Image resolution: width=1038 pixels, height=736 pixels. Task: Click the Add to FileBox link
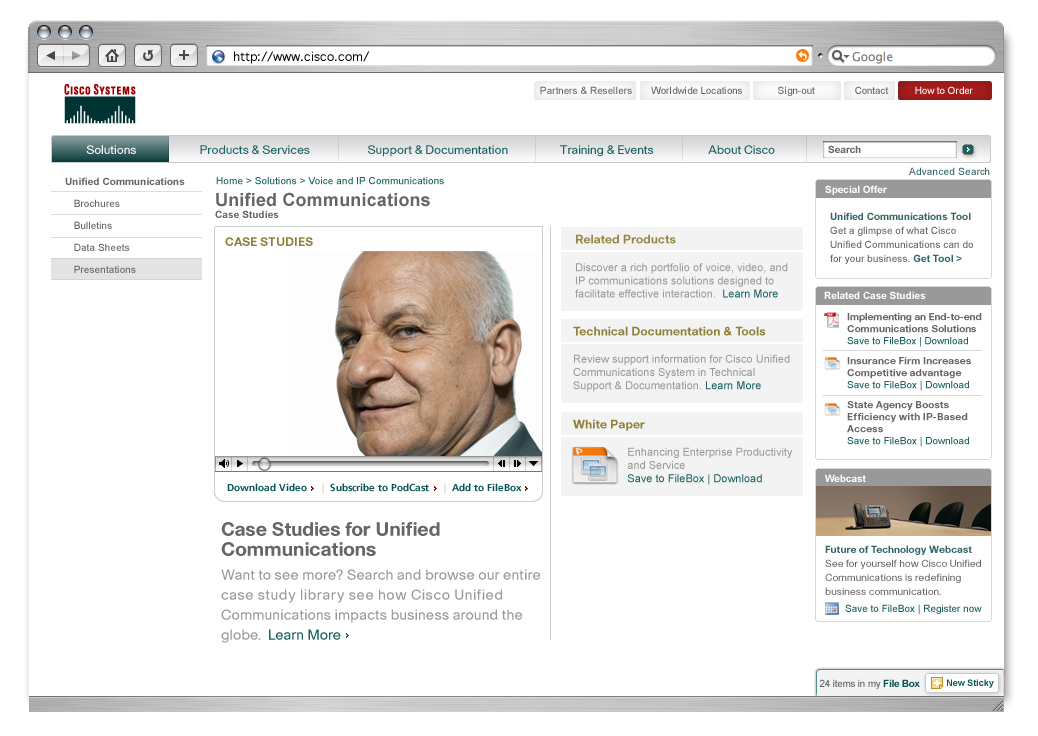tap(490, 488)
